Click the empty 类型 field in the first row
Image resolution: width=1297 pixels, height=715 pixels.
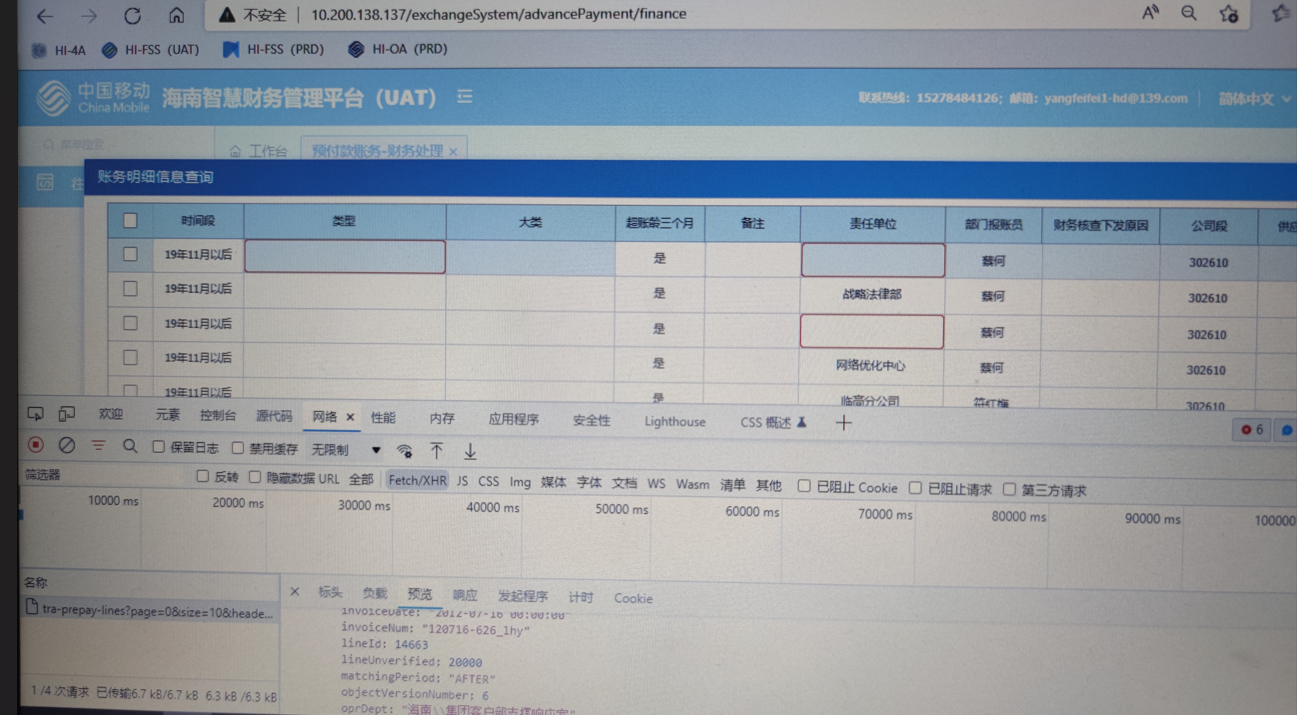[345, 256]
